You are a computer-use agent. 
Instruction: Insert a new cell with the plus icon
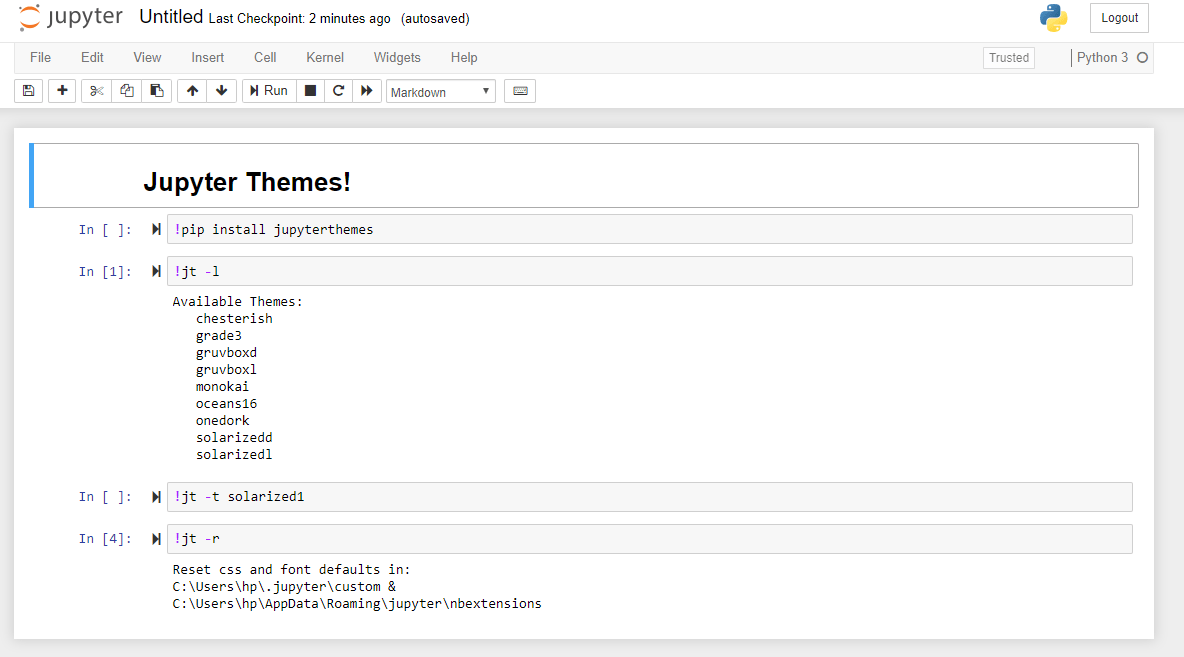61,90
